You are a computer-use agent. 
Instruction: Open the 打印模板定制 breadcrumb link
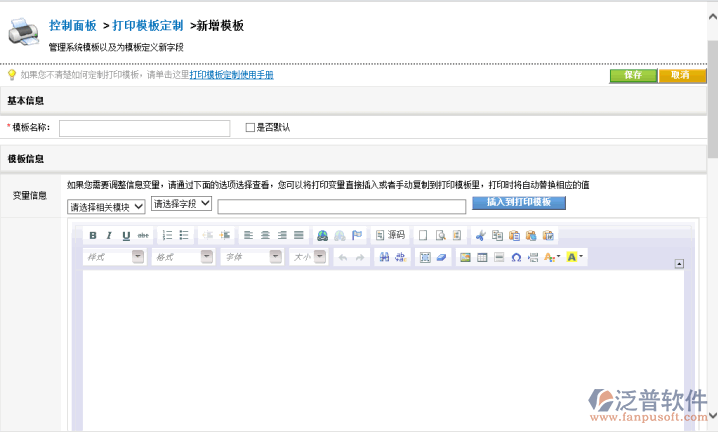tap(148, 25)
